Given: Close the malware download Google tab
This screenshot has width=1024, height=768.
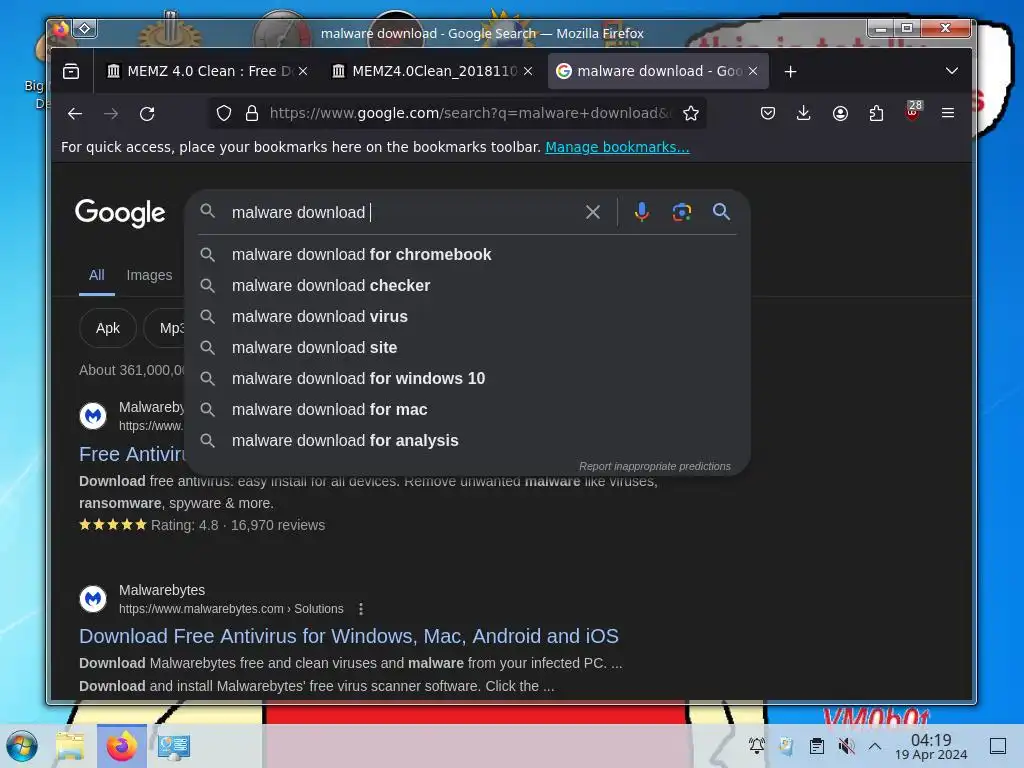Looking at the screenshot, I should [753, 71].
